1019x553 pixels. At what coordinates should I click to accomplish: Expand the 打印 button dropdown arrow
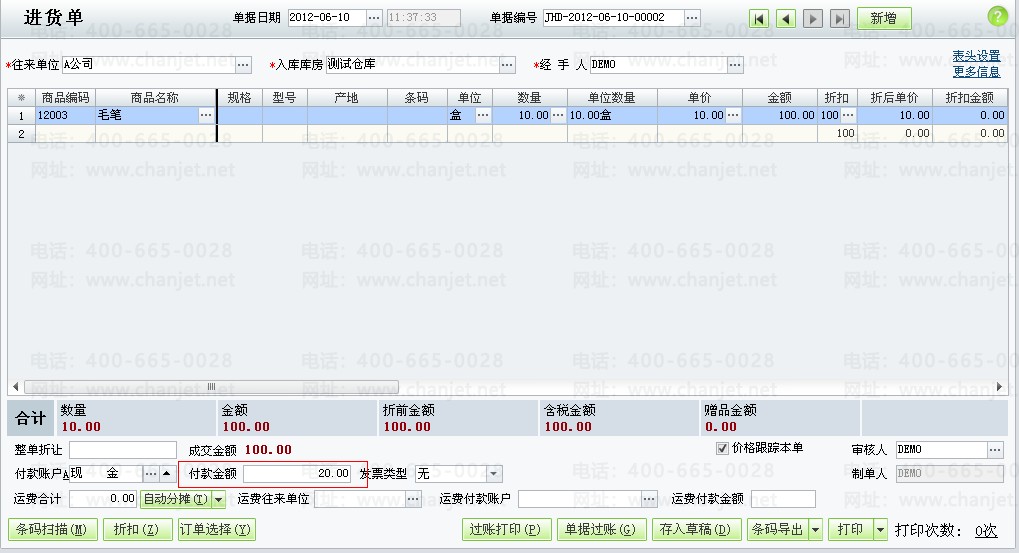pyautogui.click(x=880, y=529)
